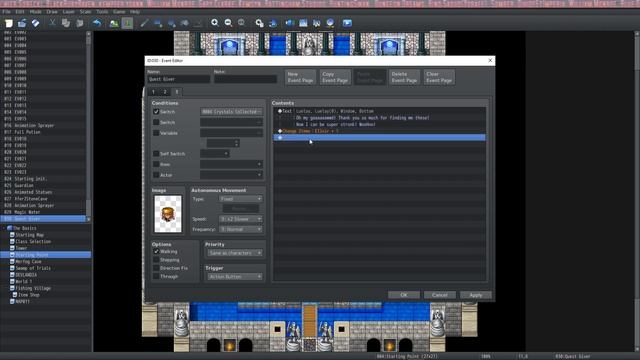640x360 pixels.
Task: Open the Priority dropdown
Action: [x=234, y=253]
